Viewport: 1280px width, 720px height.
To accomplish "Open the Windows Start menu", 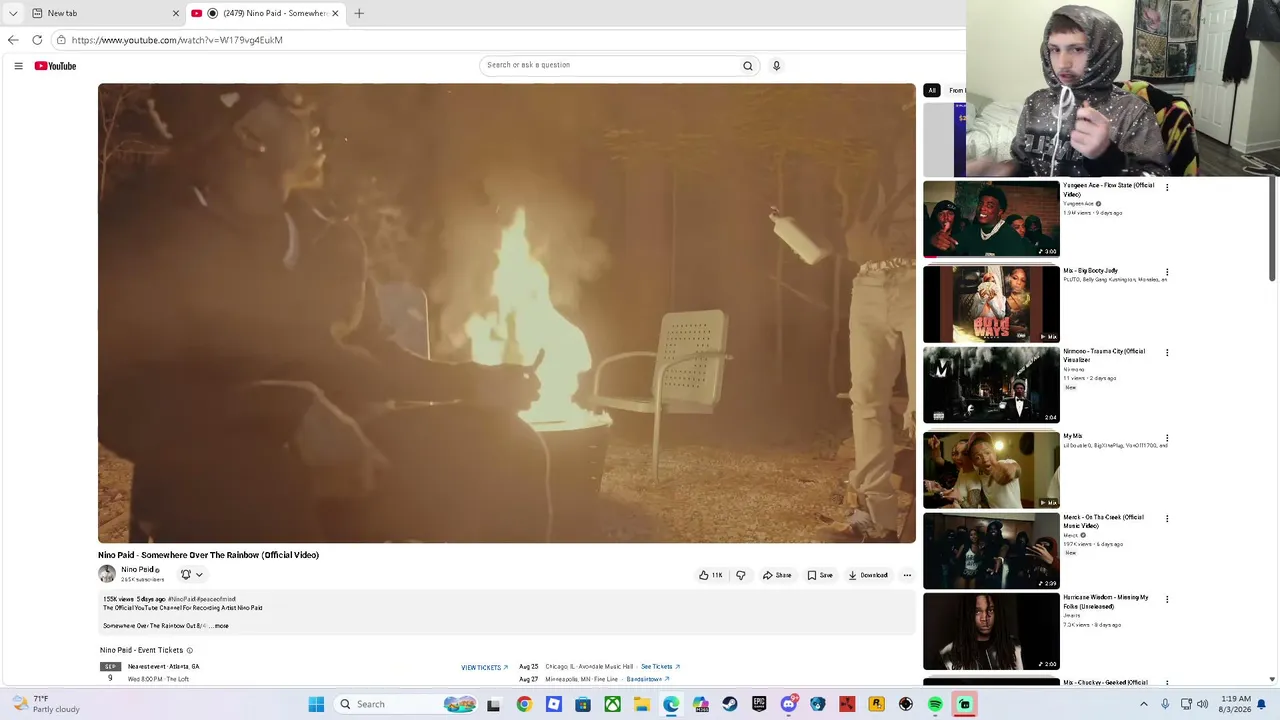I will click(316, 704).
